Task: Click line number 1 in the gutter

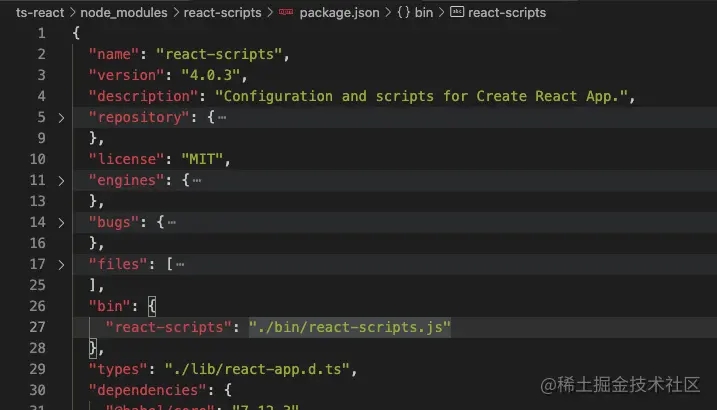Action: [x=42, y=33]
